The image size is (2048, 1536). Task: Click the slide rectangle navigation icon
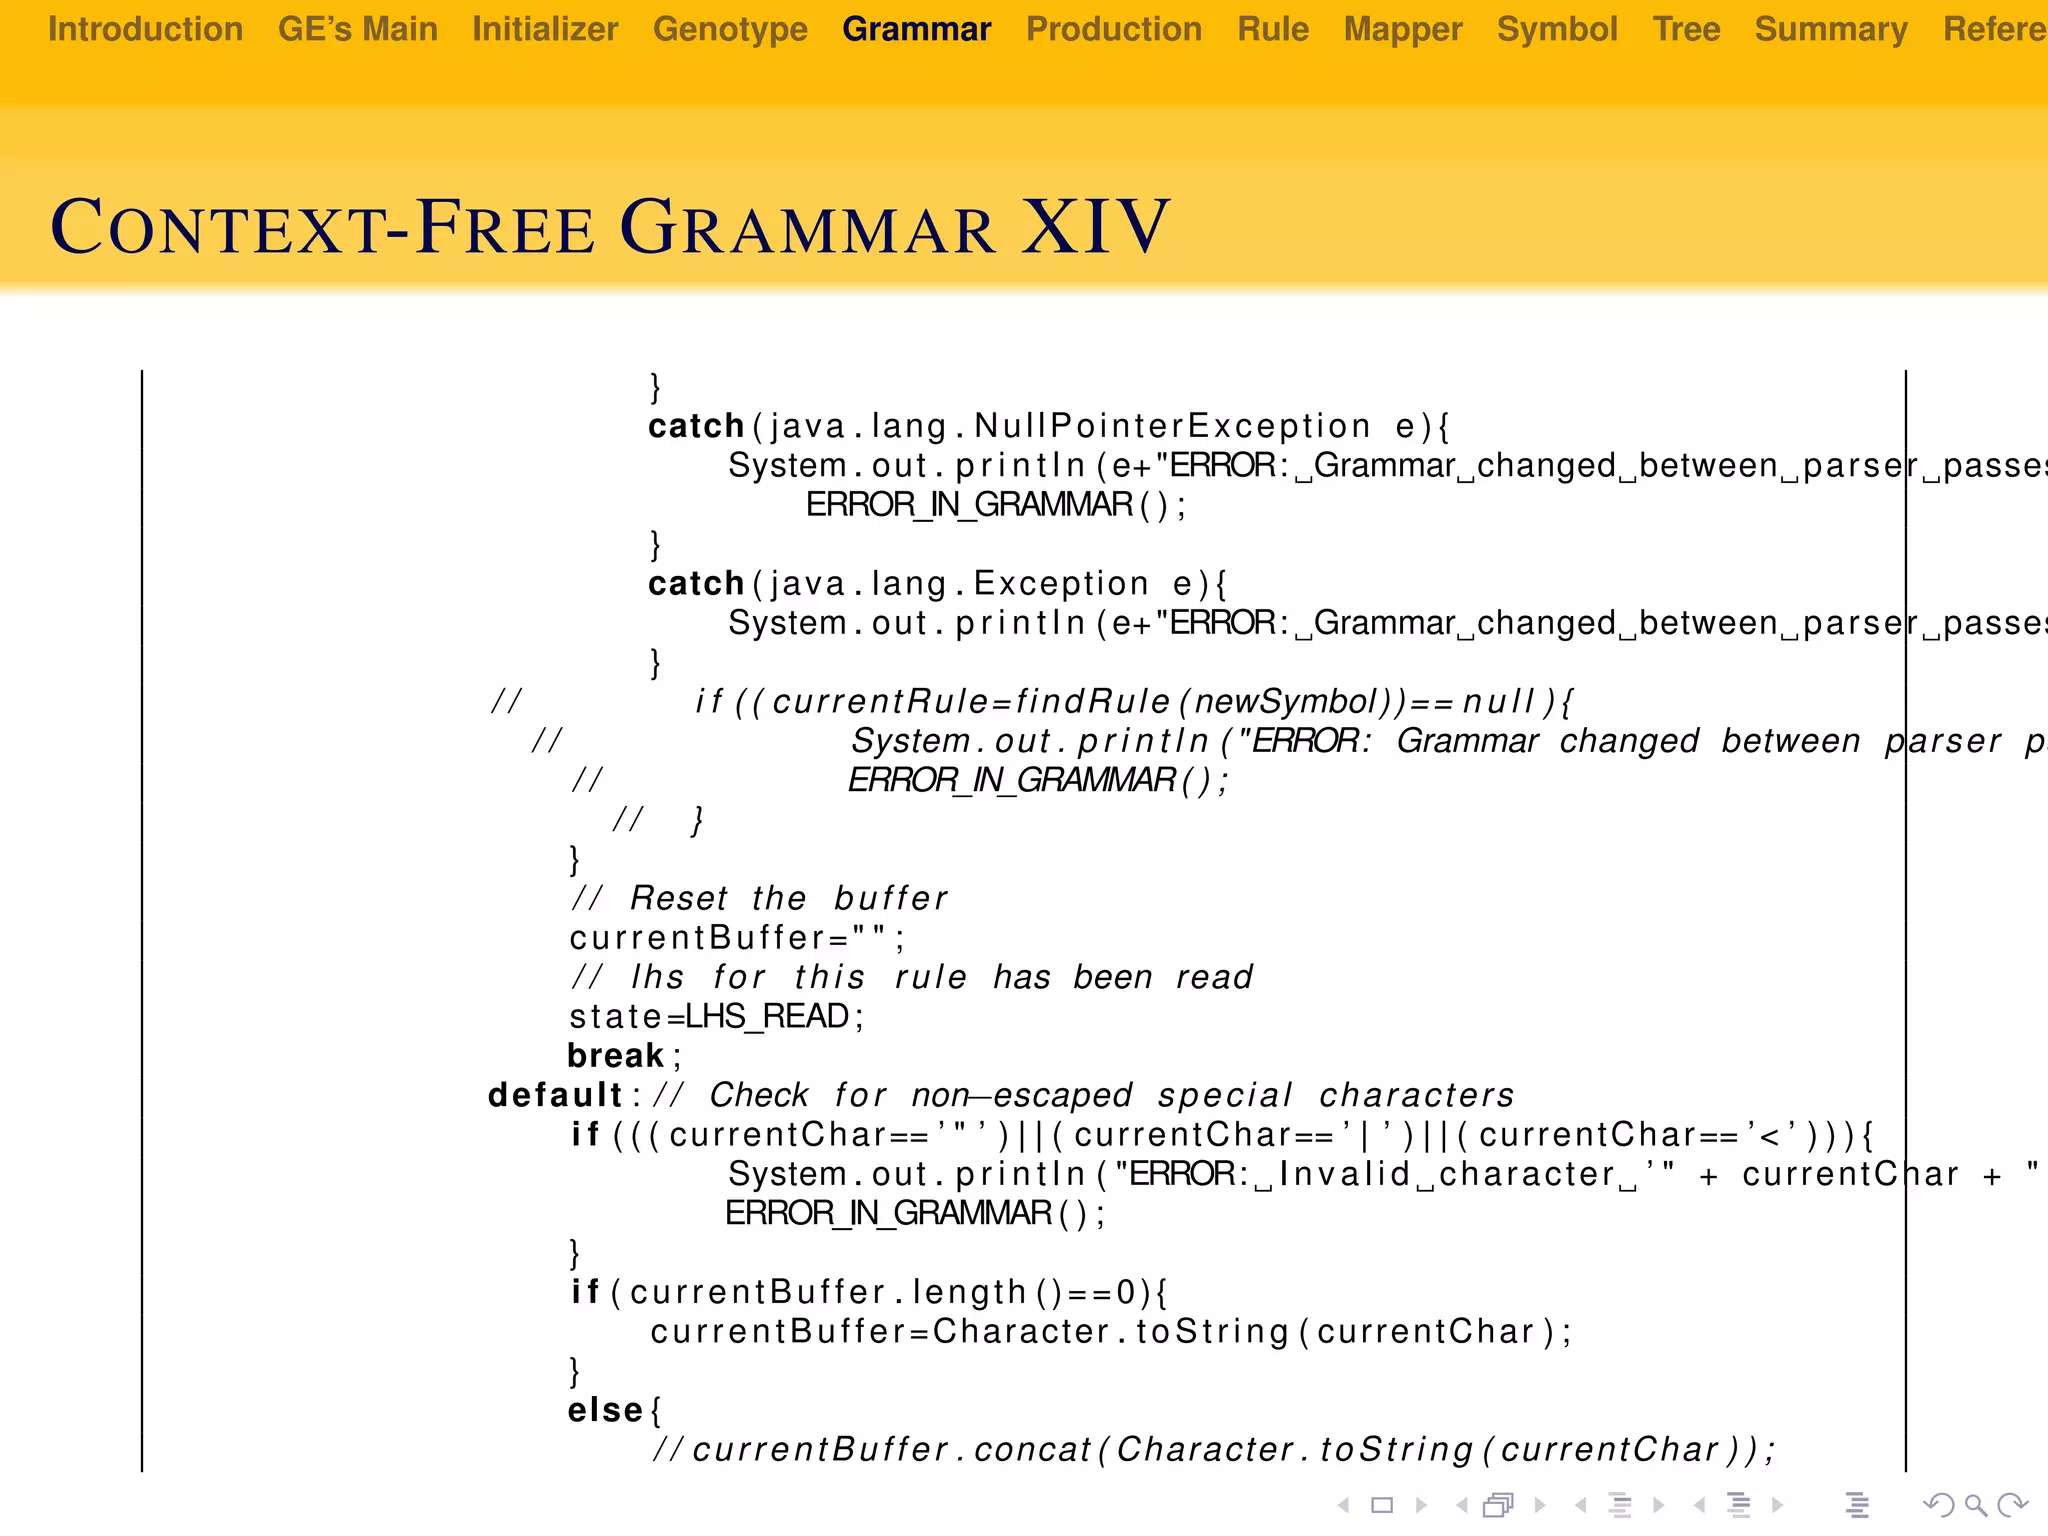click(1382, 1505)
